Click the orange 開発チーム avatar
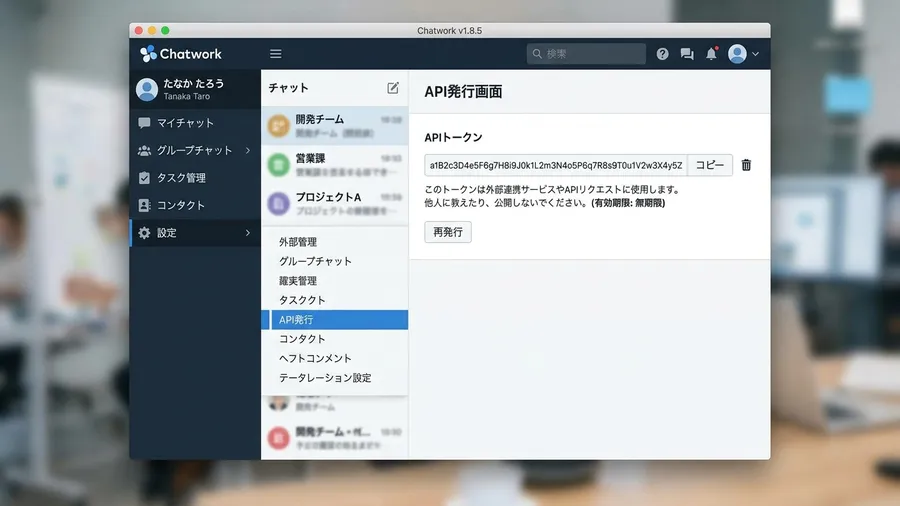The width and height of the screenshot is (900, 506). pos(278,126)
